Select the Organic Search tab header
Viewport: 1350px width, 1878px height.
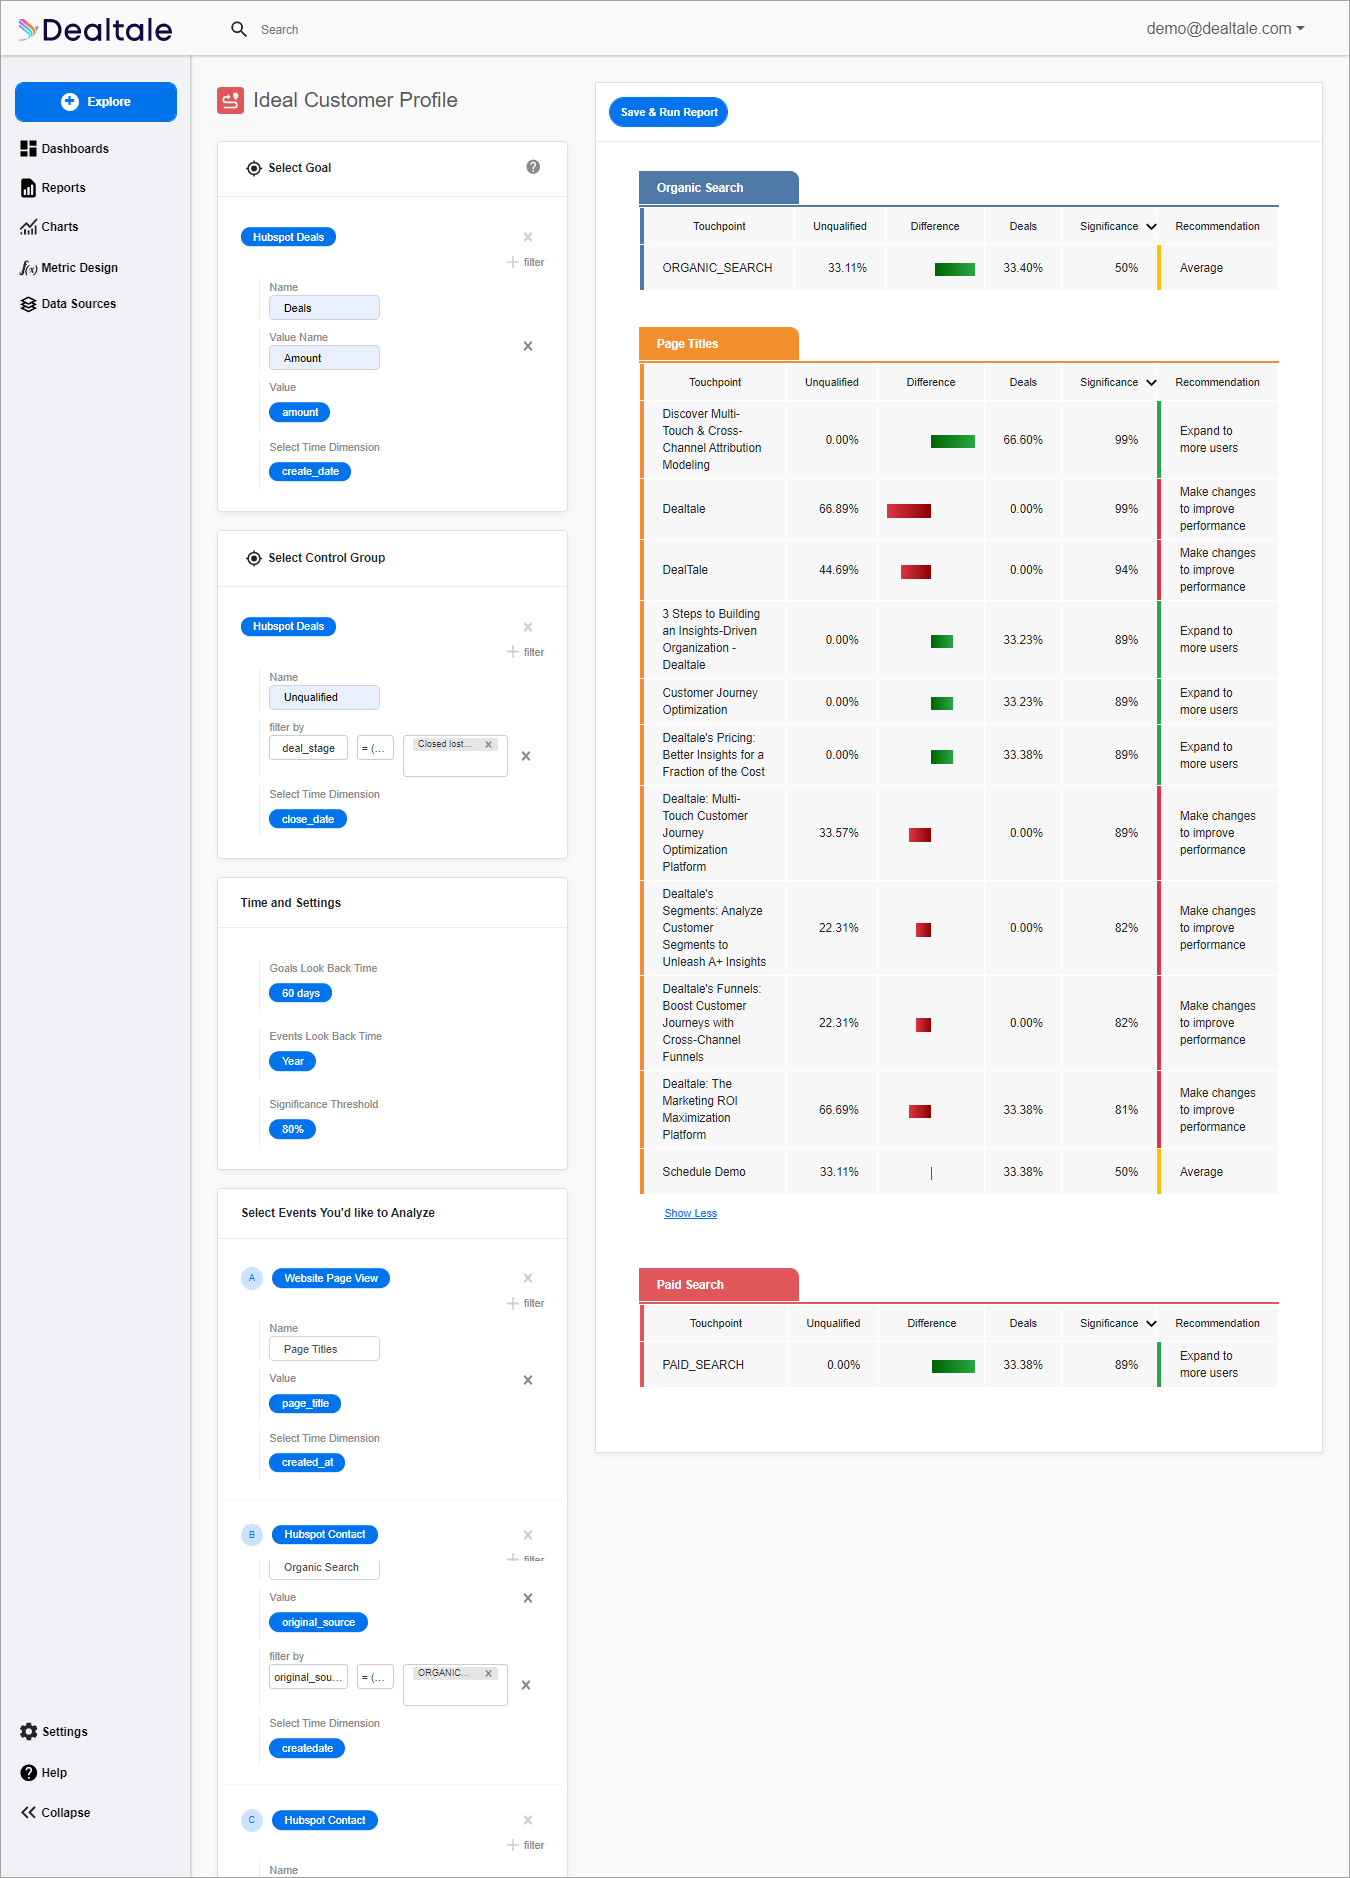click(x=718, y=187)
